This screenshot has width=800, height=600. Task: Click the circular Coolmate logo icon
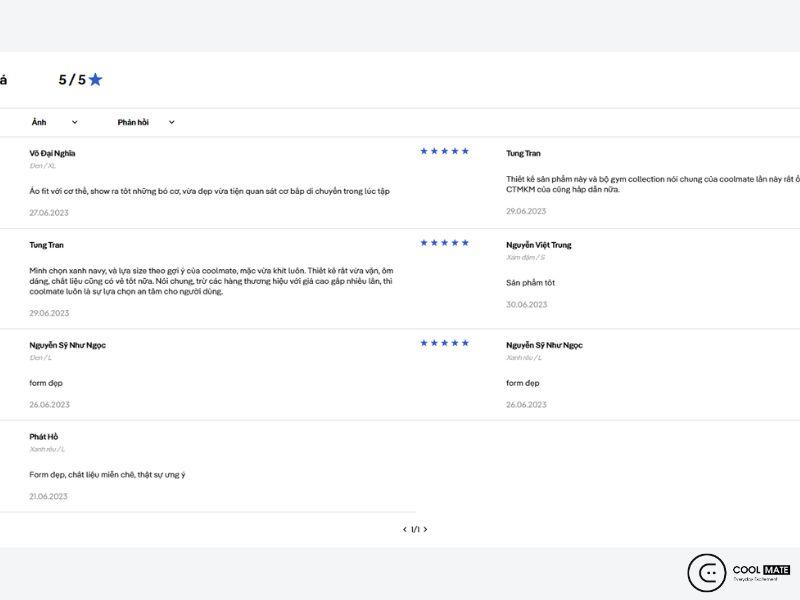(707, 573)
